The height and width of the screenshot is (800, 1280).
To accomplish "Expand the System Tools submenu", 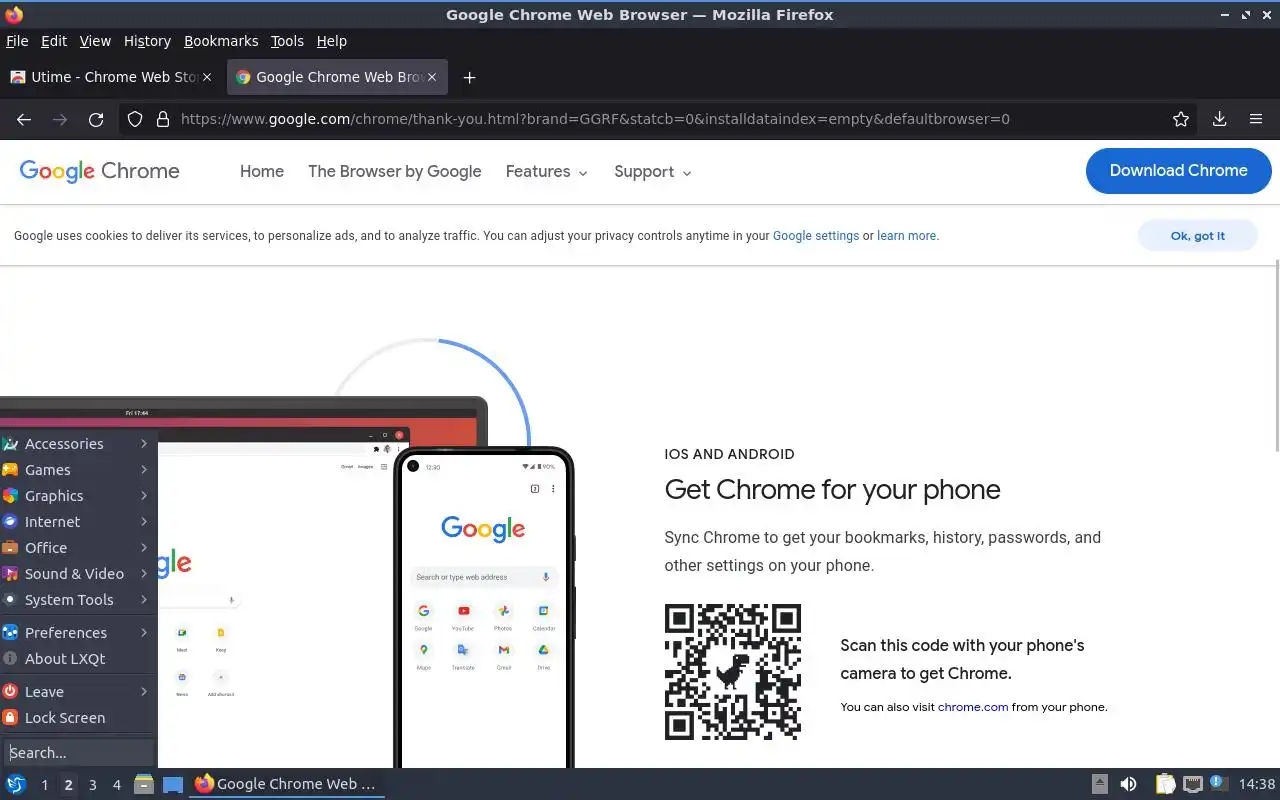I will (78, 600).
